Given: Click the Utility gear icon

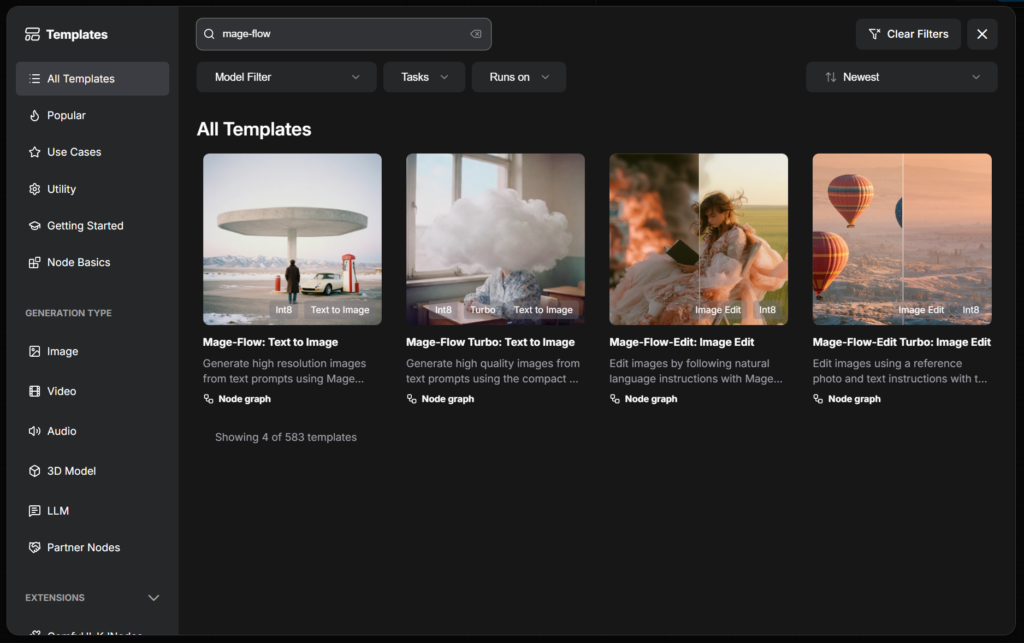Looking at the screenshot, I should [35, 189].
